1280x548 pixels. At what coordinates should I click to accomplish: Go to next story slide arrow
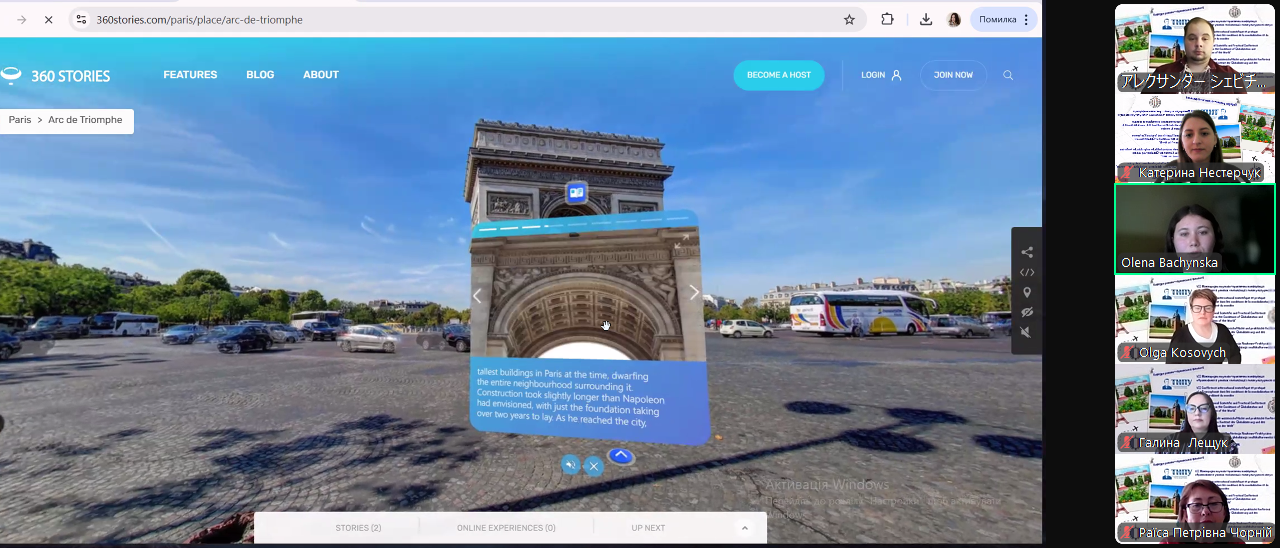[694, 293]
